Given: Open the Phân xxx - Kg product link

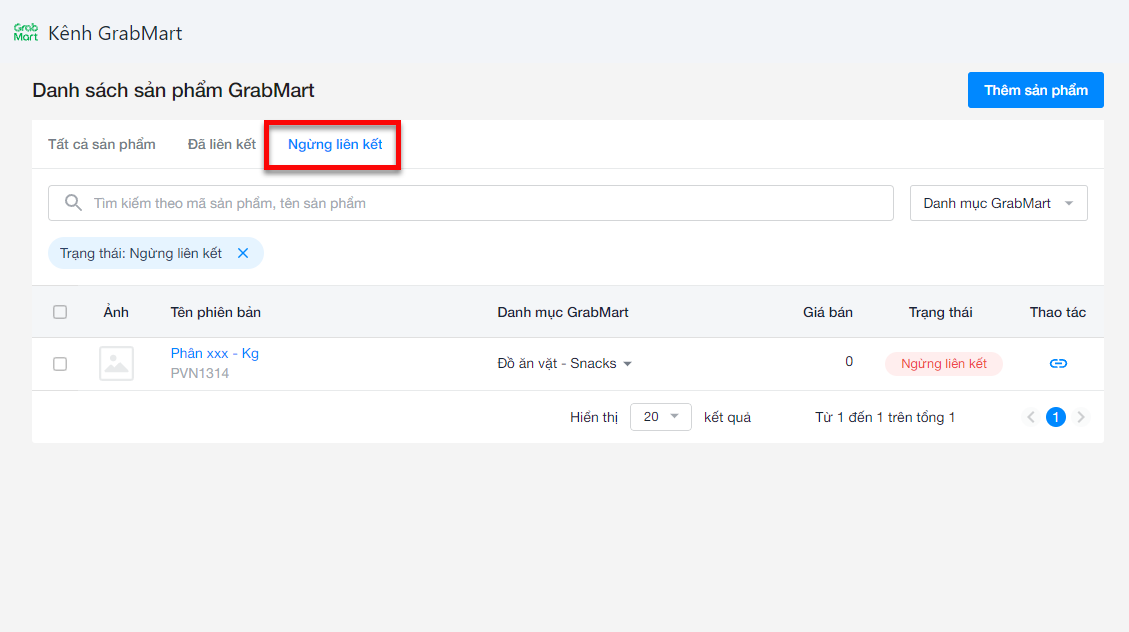Looking at the screenshot, I should point(215,353).
